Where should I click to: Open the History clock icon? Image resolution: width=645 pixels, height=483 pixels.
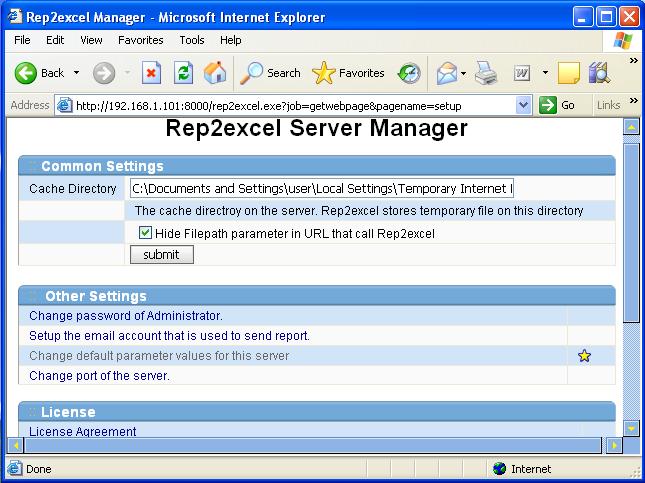tap(409, 73)
